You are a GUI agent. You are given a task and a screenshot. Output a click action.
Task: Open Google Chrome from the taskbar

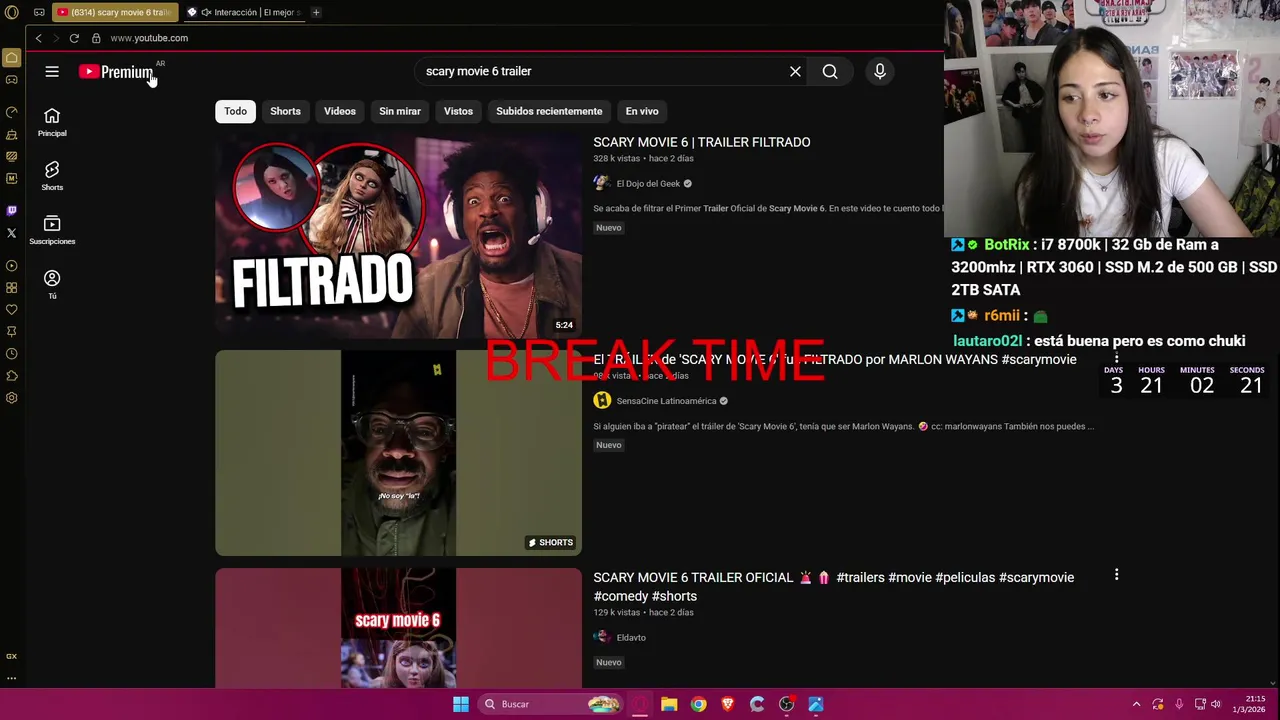click(x=698, y=704)
